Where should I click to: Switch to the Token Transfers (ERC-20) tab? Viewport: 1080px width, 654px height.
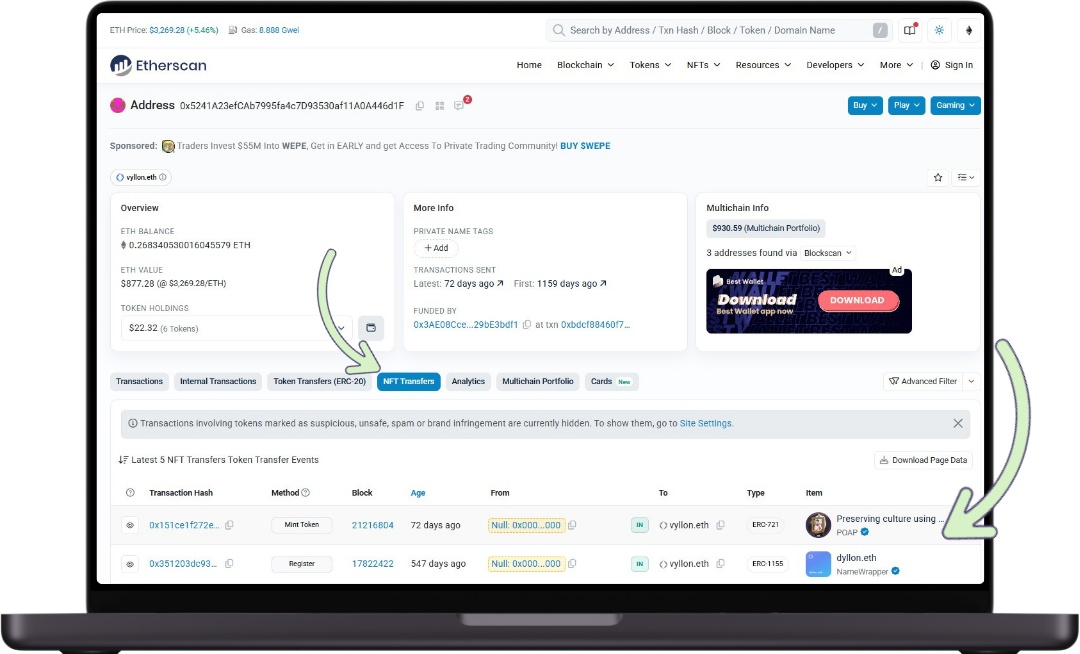[x=319, y=381]
